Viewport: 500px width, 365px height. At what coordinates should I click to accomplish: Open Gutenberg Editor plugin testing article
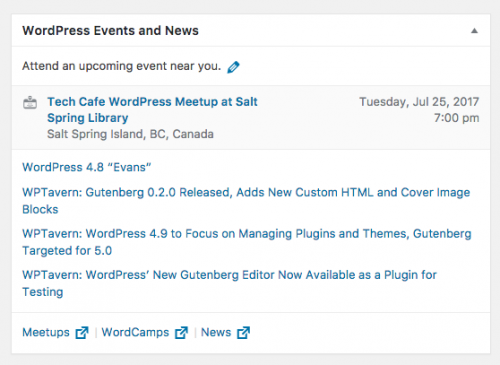(229, 283)
